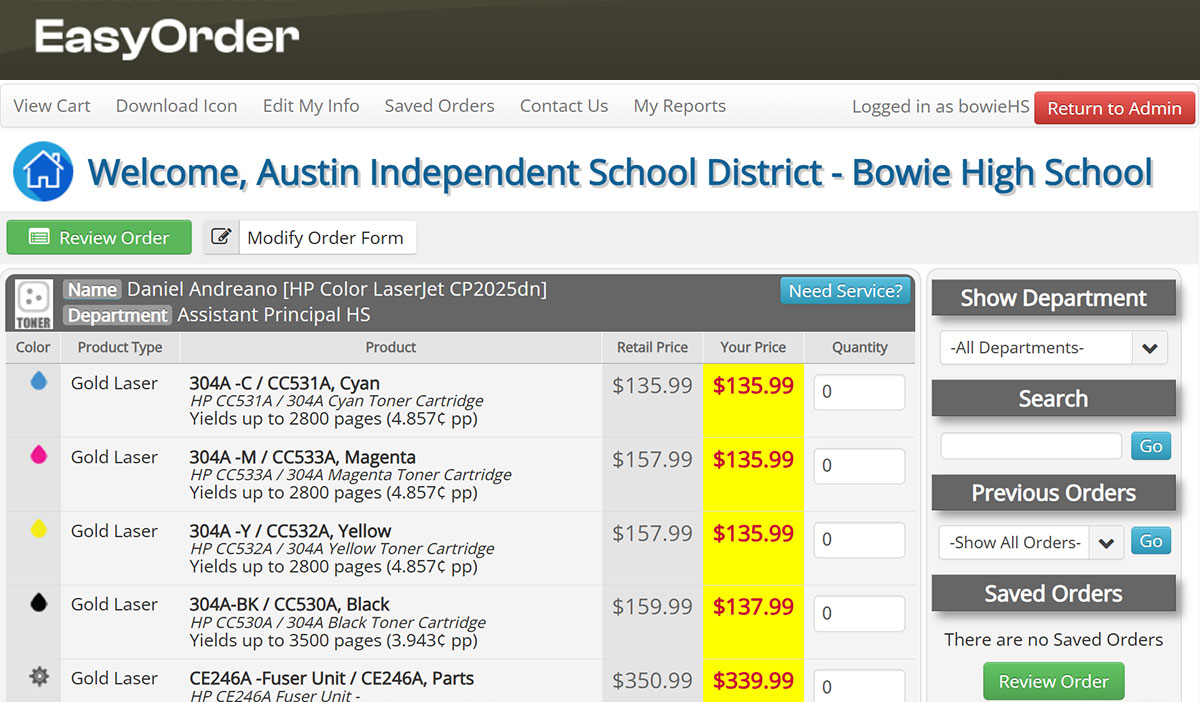Click quantity field for Cyan cartridge
The image size is (1200, 702).
click(x=859, y=392)
